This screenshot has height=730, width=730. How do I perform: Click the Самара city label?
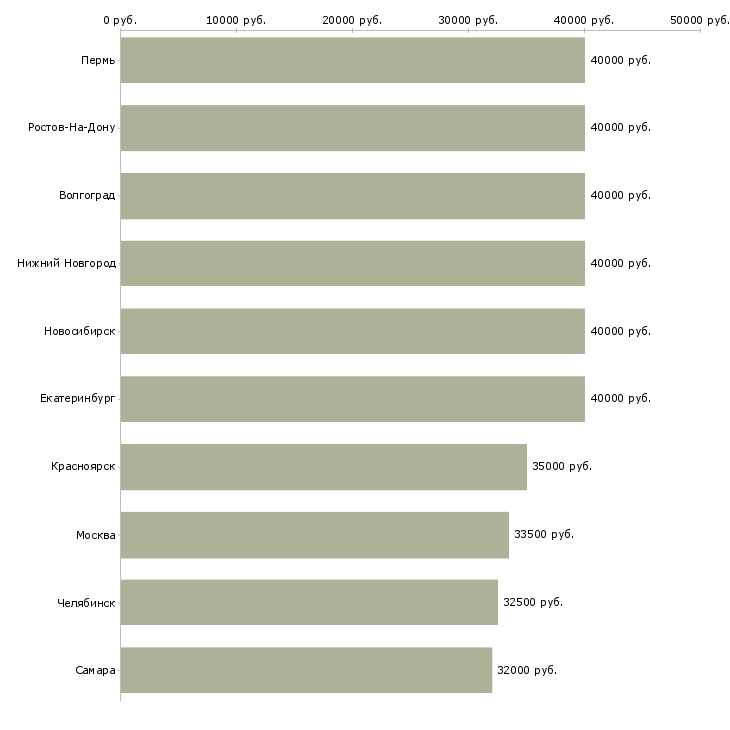pos(96,670)
